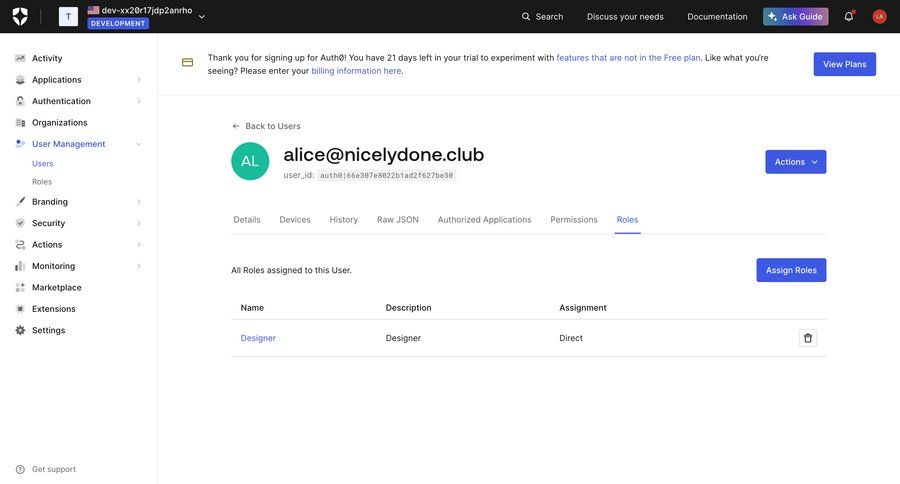Open the Designer role link

[x=258, y=338]
